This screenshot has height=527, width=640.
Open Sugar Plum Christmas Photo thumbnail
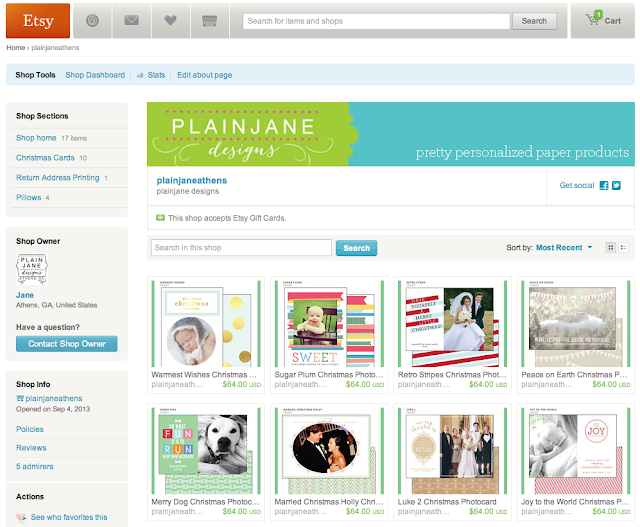tap(329, 323)
